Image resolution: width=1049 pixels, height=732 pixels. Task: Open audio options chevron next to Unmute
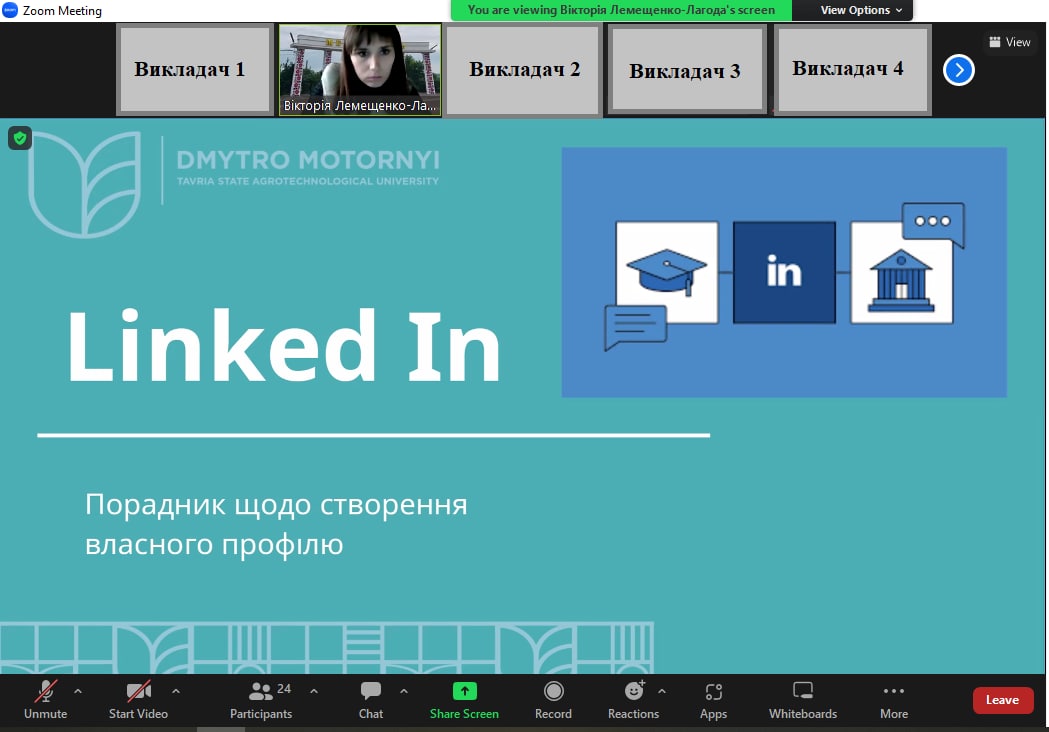pyautogui.click(x=78, y=691)
